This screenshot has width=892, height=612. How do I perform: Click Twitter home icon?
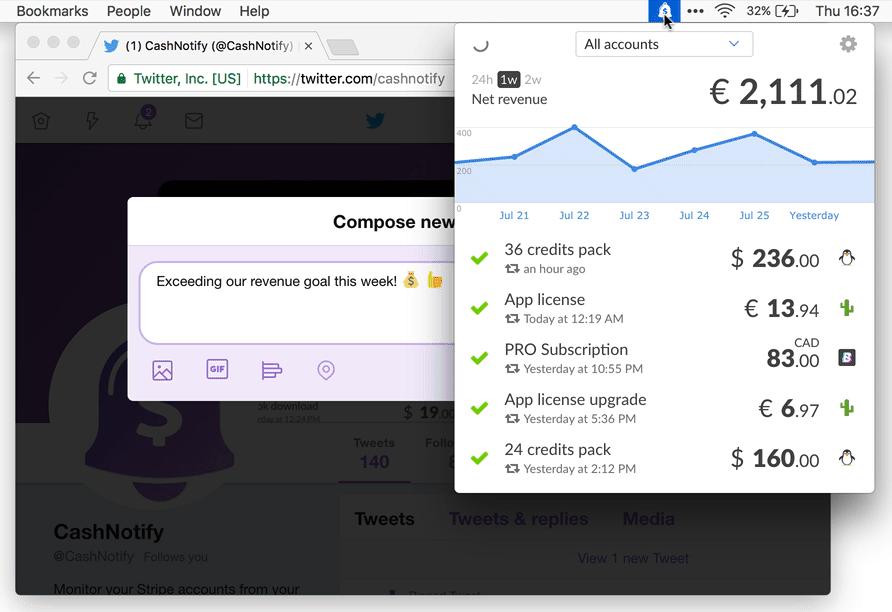coord(41,121)
